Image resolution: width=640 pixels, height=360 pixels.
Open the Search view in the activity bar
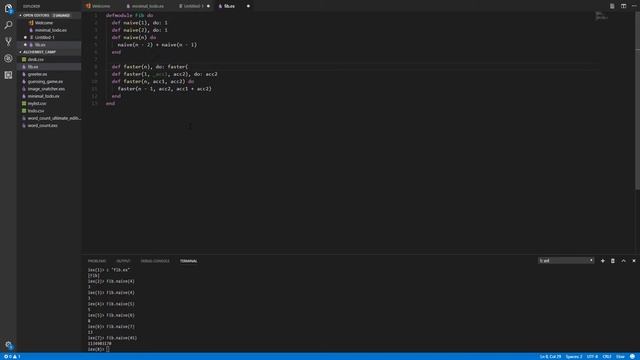8,25
